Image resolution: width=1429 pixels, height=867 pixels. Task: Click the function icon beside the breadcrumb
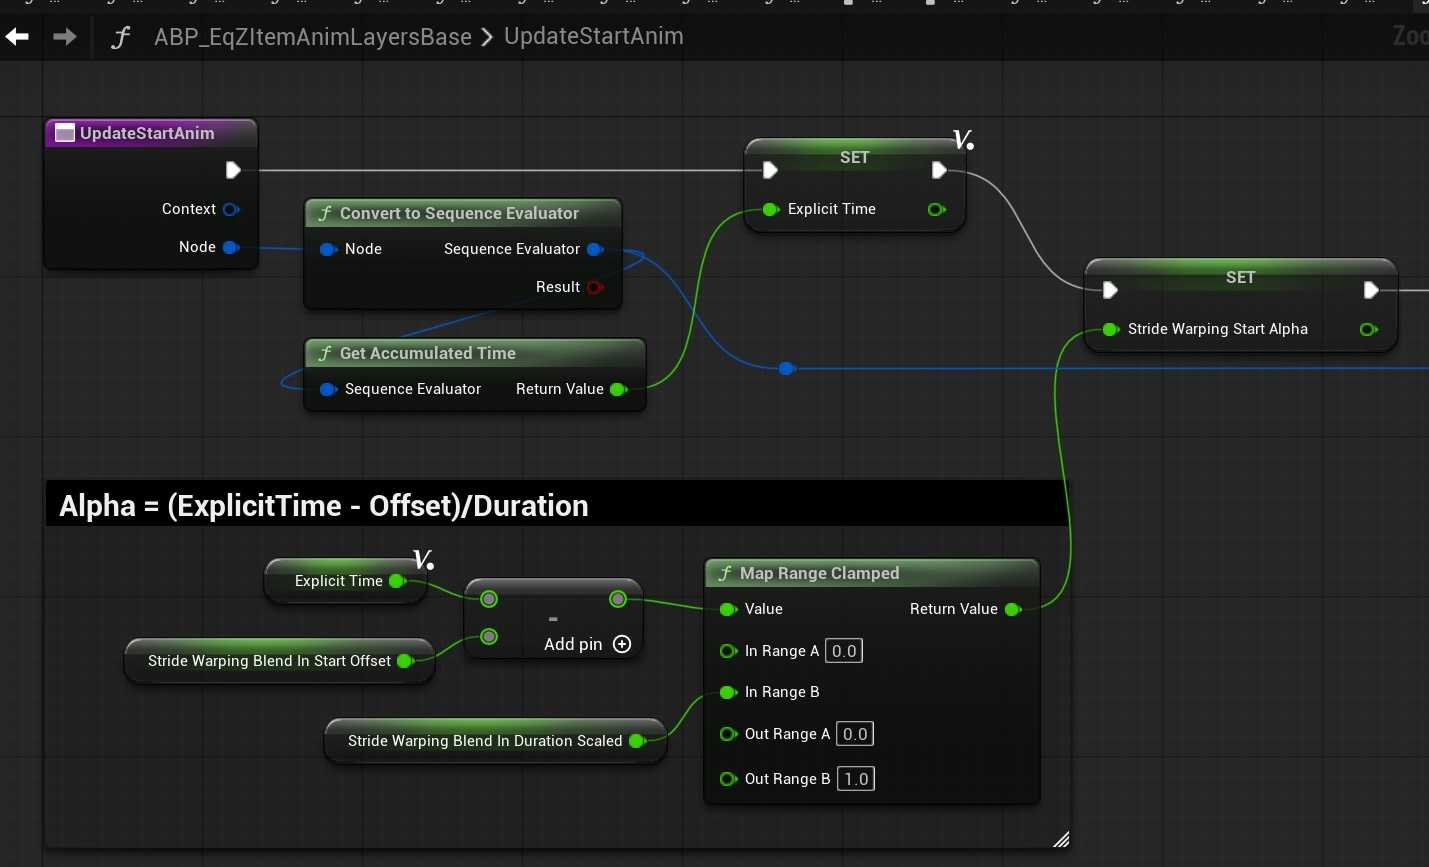pyautogui.click(x=121, y=38)
